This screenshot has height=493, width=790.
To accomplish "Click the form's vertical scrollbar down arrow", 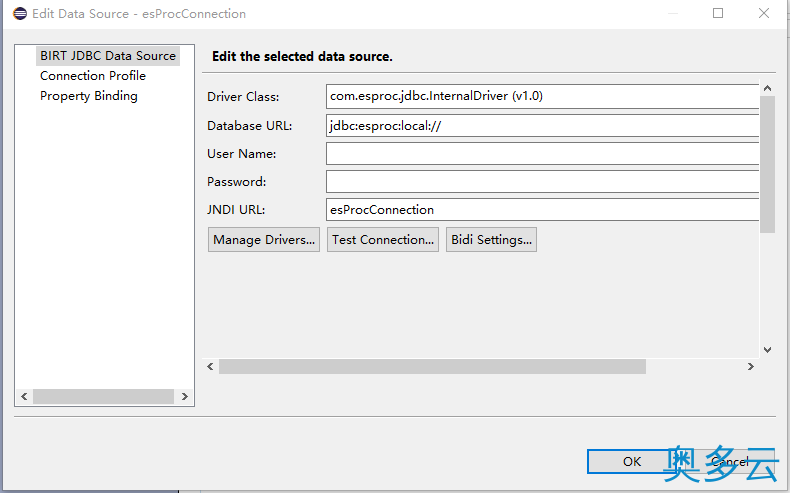I will tap(767, 349).
